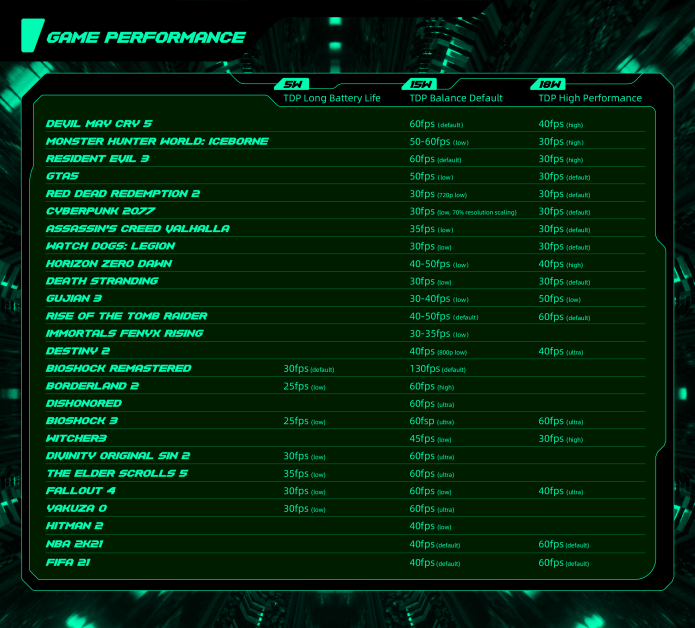Select the Devil May Cry 5 row title
Screen dimensions: 695x628
pyautogui.click(x=99, y=124)
